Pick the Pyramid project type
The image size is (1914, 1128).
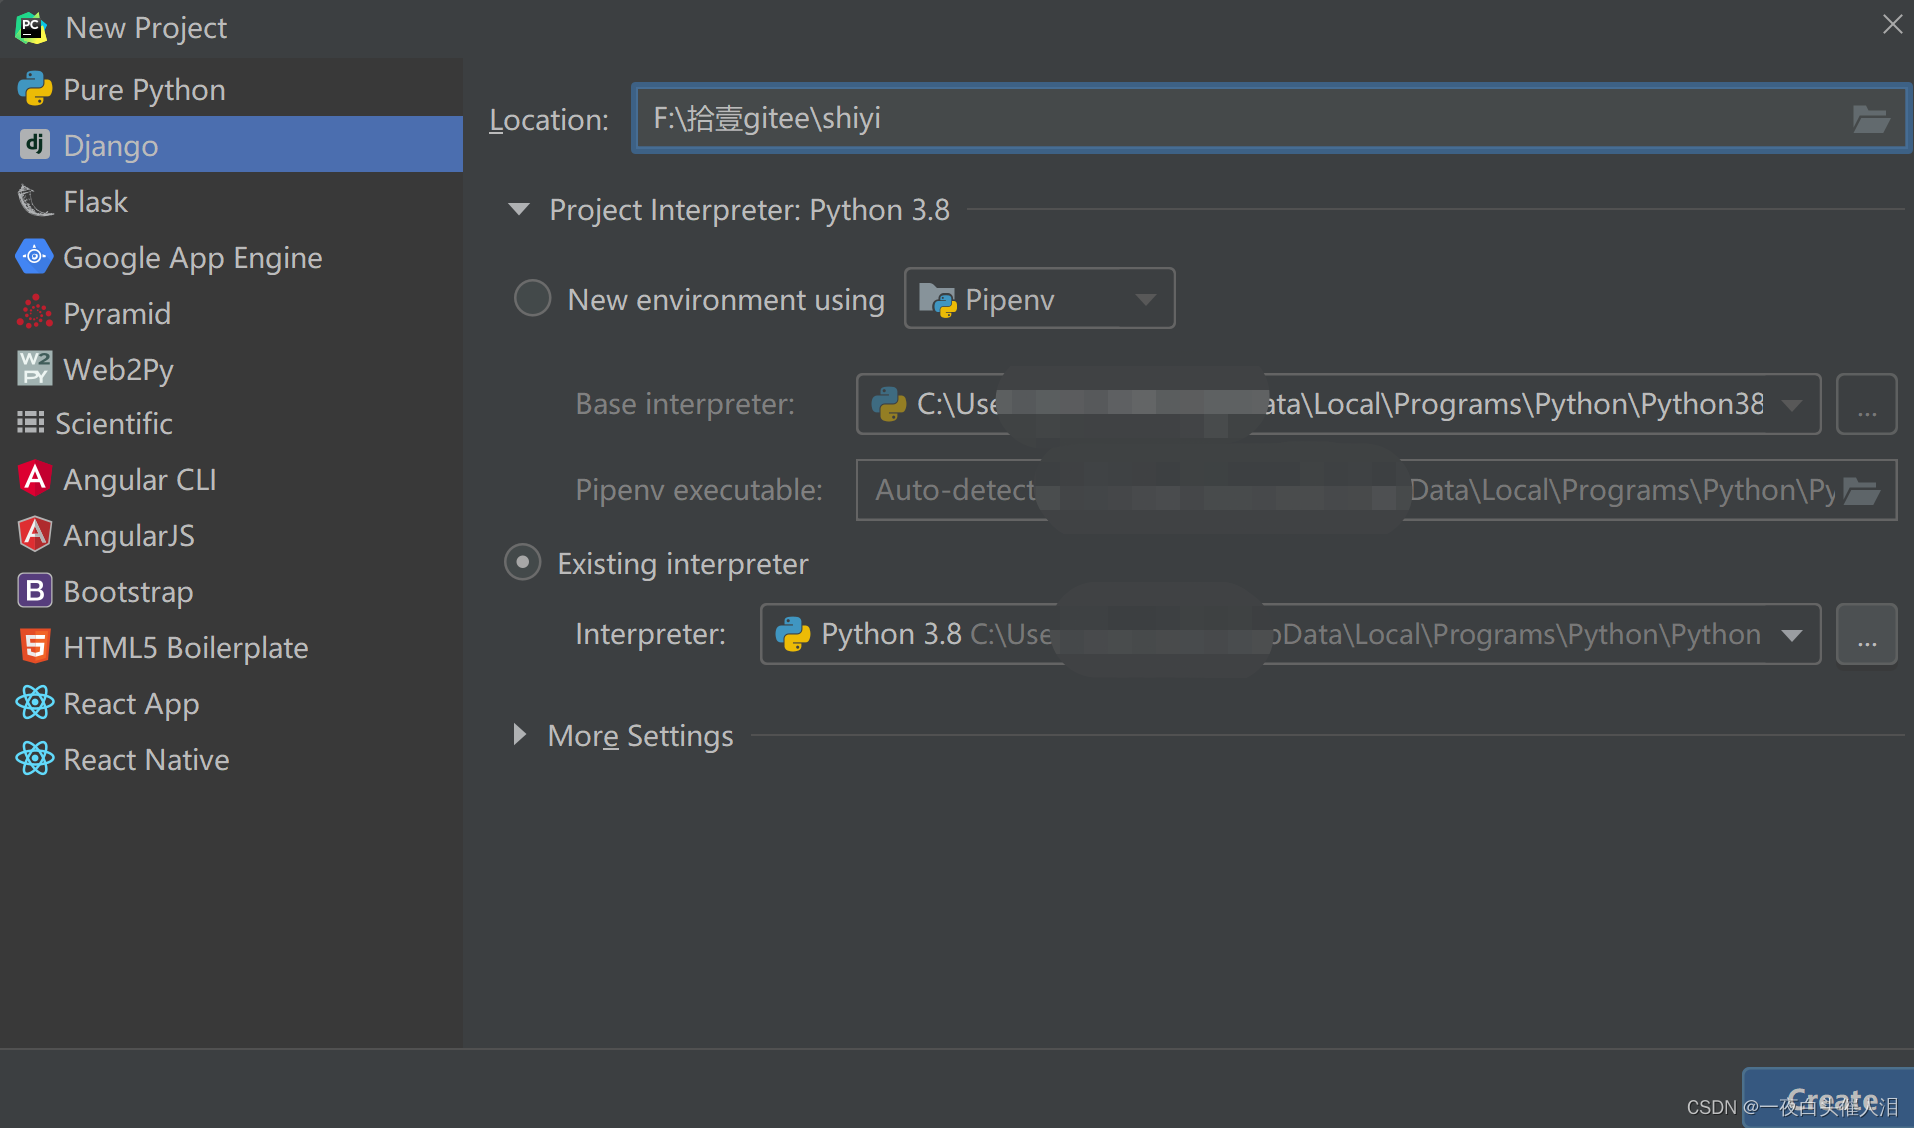coord(231,313)
